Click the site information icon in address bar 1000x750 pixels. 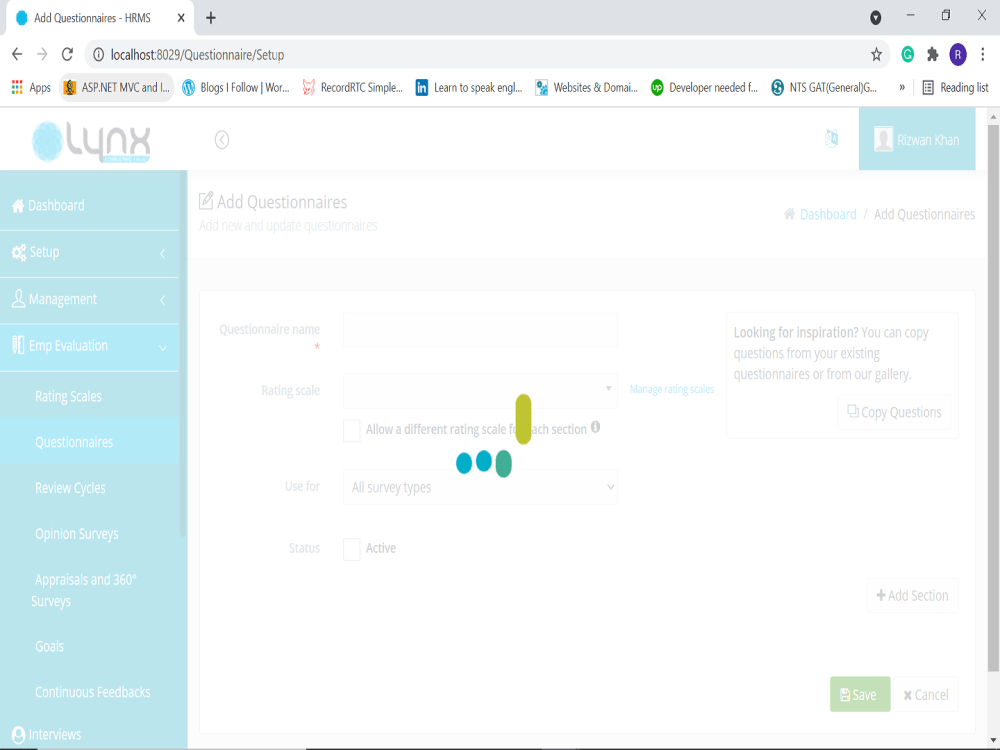(x=99, y=55)
